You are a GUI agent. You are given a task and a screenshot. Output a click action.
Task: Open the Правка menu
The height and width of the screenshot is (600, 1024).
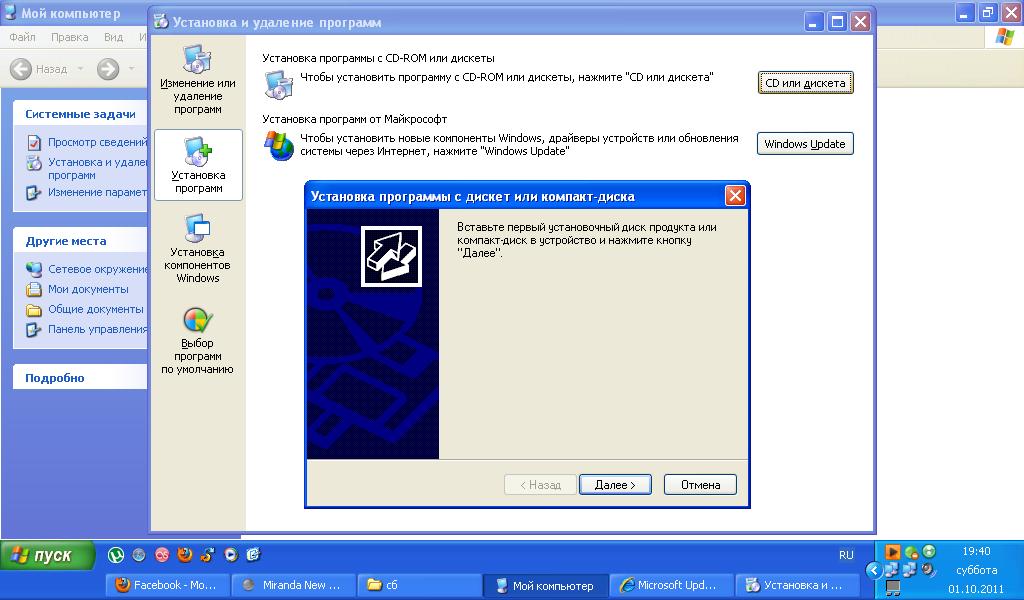tap(70, 37)
